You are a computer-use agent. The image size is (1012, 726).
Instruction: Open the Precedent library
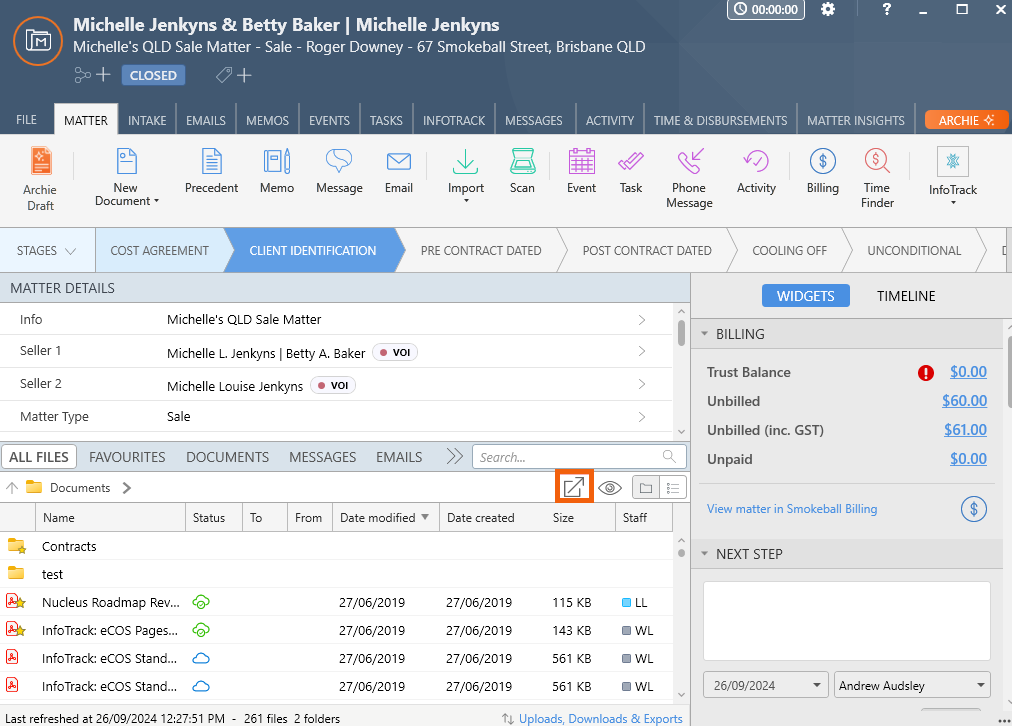tap(211, 171)
